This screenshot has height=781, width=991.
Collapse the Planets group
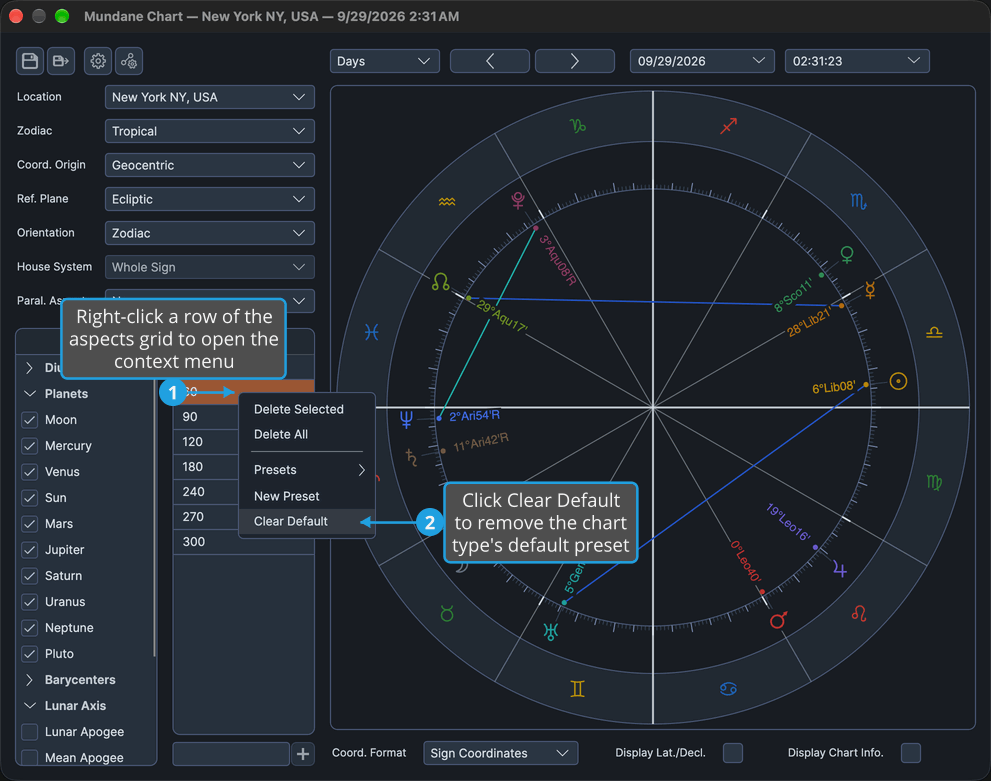click(30, 394)
